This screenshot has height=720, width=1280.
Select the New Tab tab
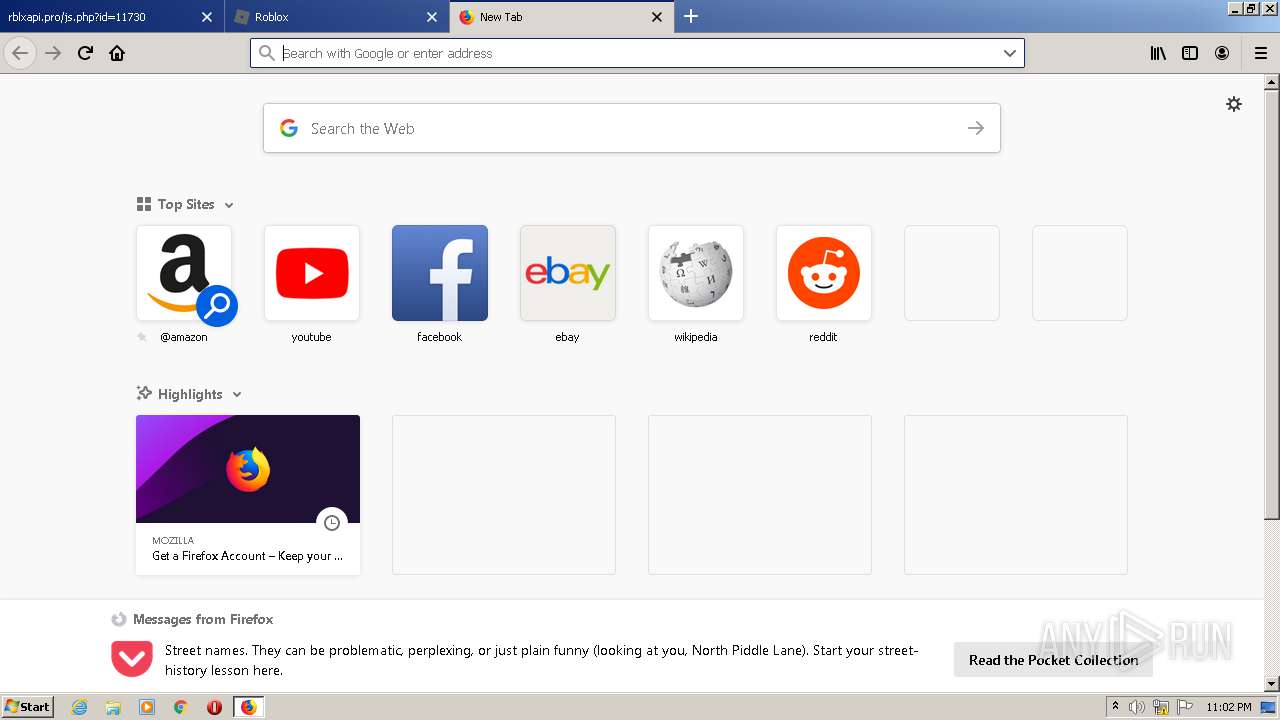pyautogui.click(x=562, y=16)
